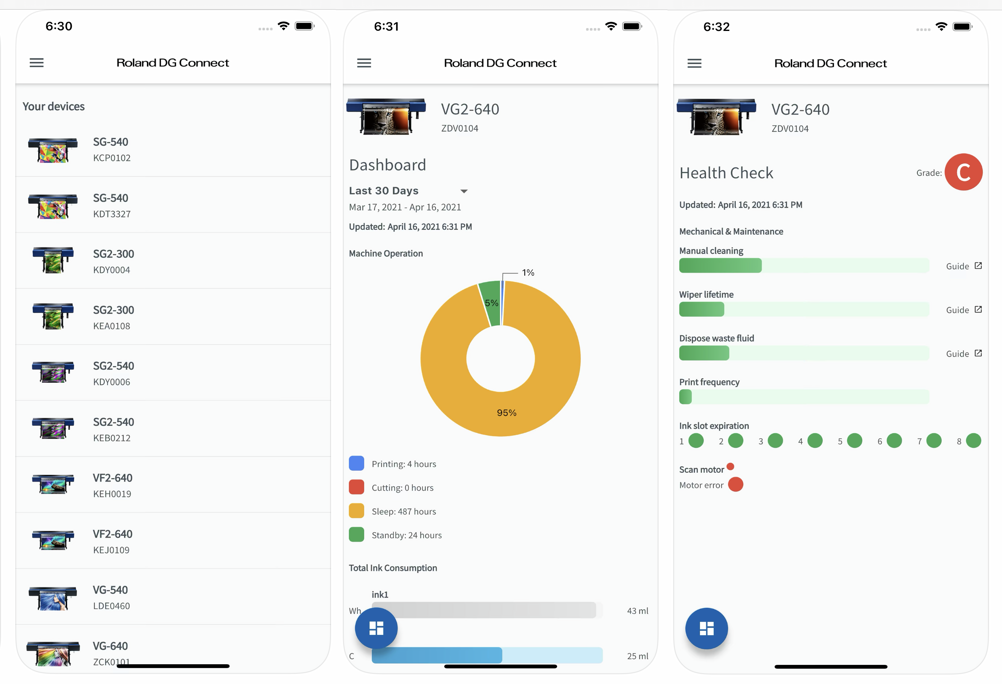Click the cyan ink 25 ml consumption bar

point(487,655)
